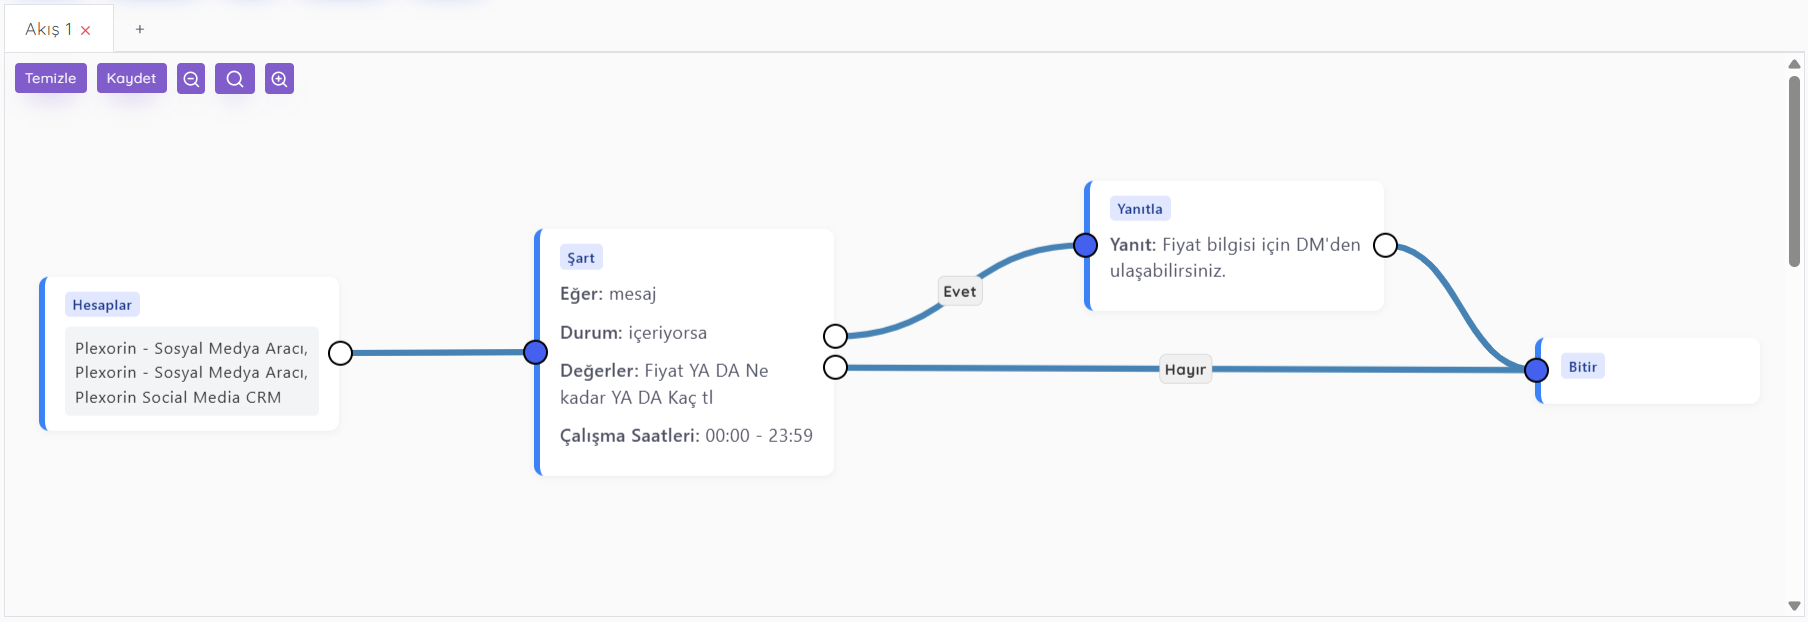This screenshot has height=622, width=1808.
Task: Select the Evet connection label
Action: (960, 291)
